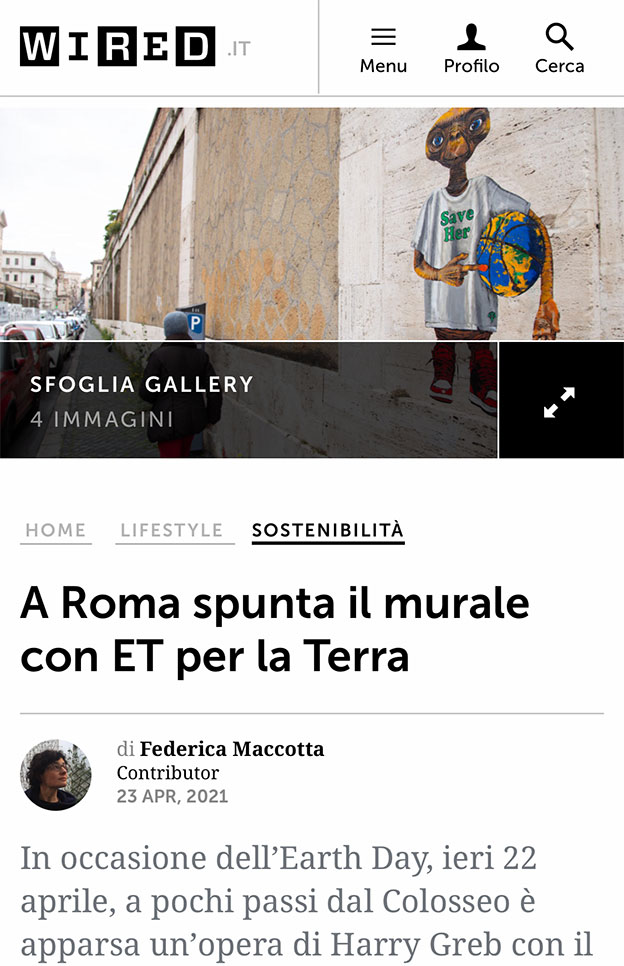Click the Cerca magnifying glass icon

pyautogui.click(x=559, y=36)
